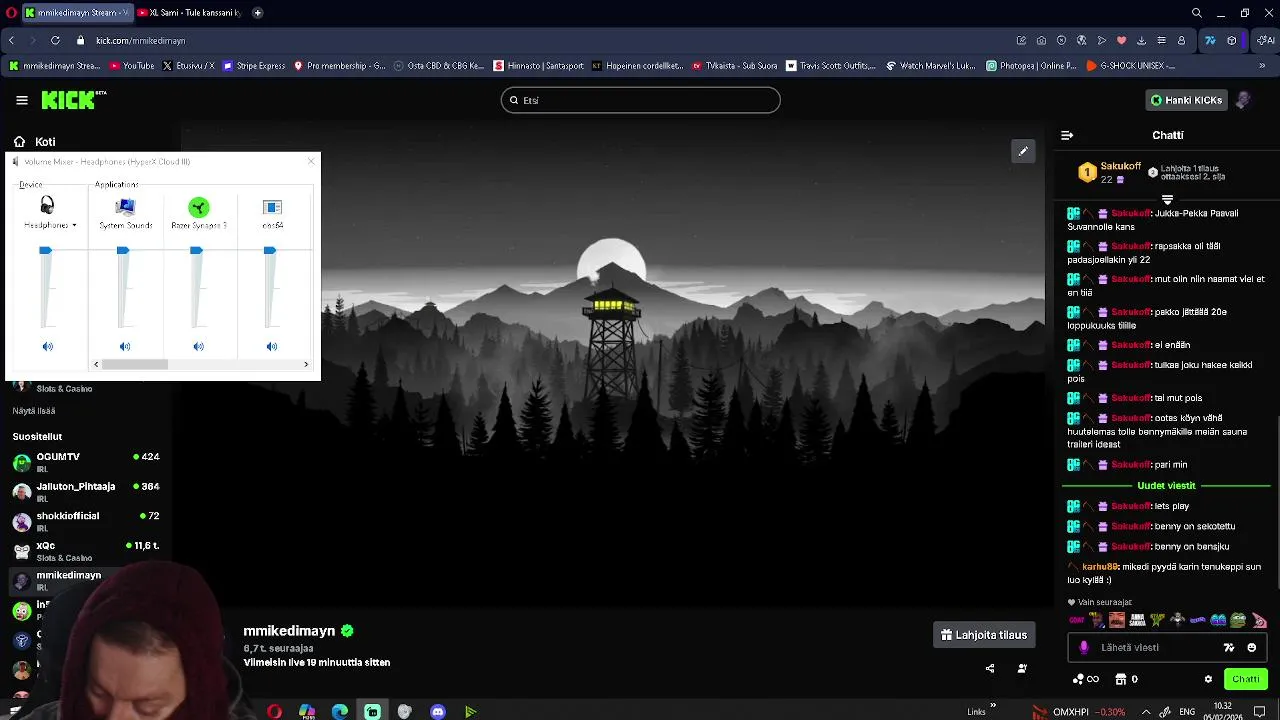The height and width of the screenshot is (720, 1280).
Task: Mute the fourth application in Volume Mixer
Action: pos(272,346)
